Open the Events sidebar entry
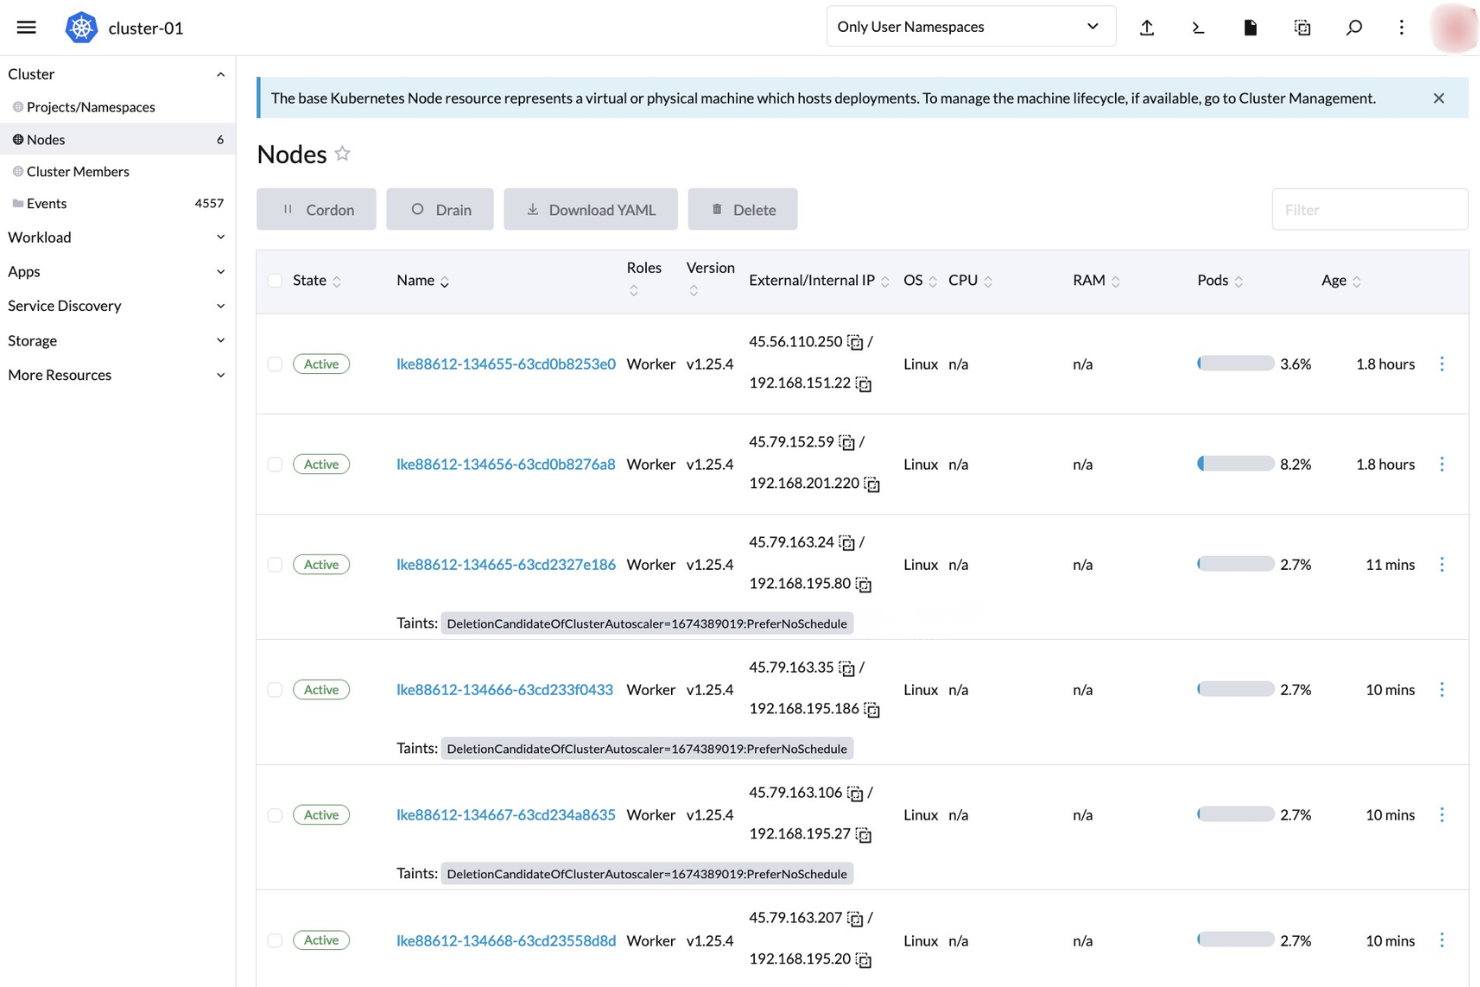1480x987 pixels. coord(47,203)
